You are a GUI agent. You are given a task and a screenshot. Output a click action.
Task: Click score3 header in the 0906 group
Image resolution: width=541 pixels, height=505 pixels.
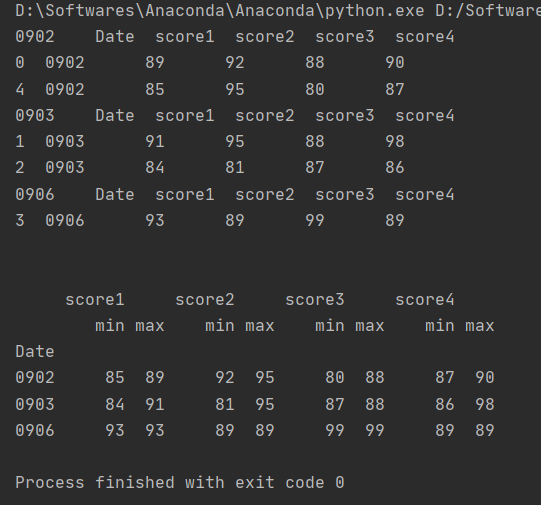pyautogui.click(x=345, y=195)
